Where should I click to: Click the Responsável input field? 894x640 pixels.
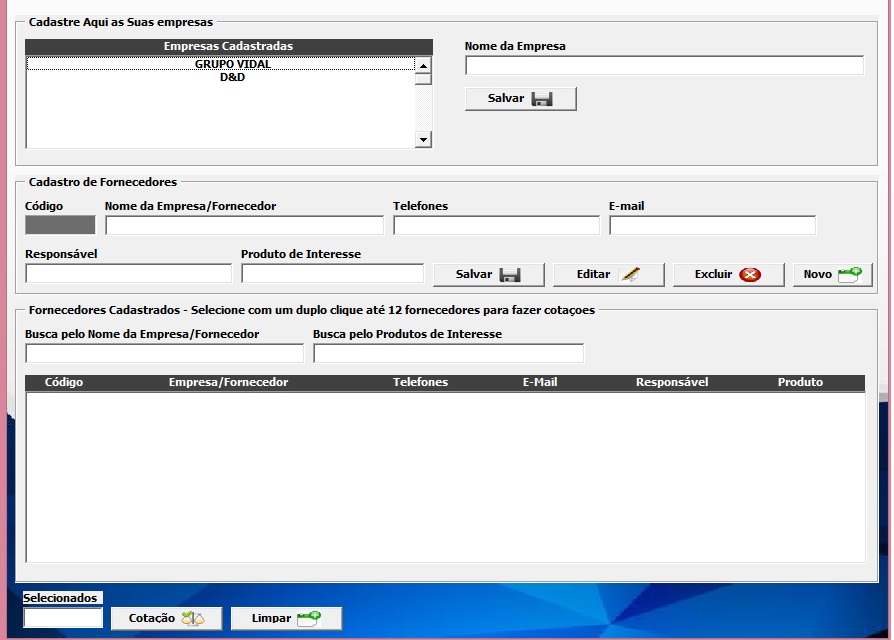129,273
